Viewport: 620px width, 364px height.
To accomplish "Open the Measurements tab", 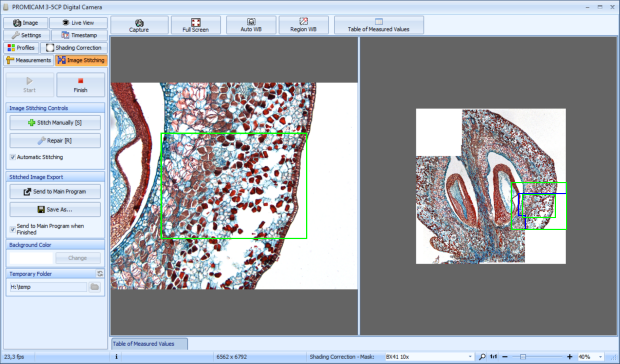I will (x=28, y=60).
